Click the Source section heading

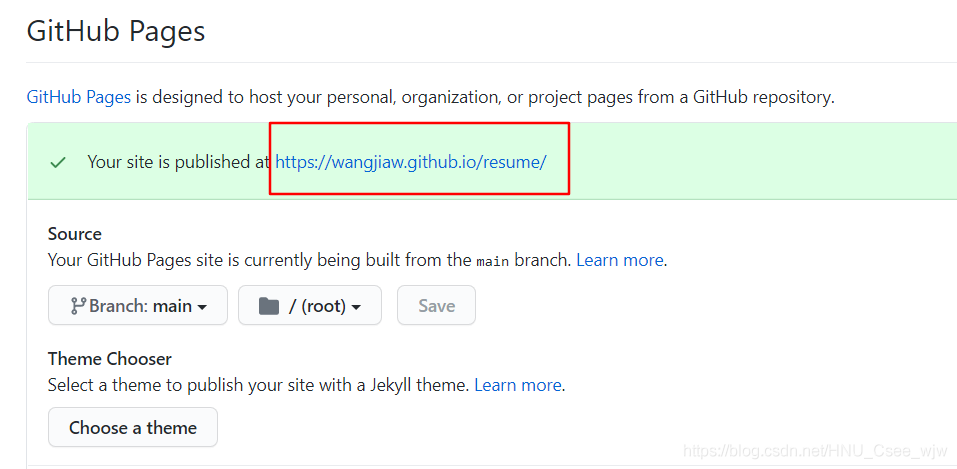75,234
